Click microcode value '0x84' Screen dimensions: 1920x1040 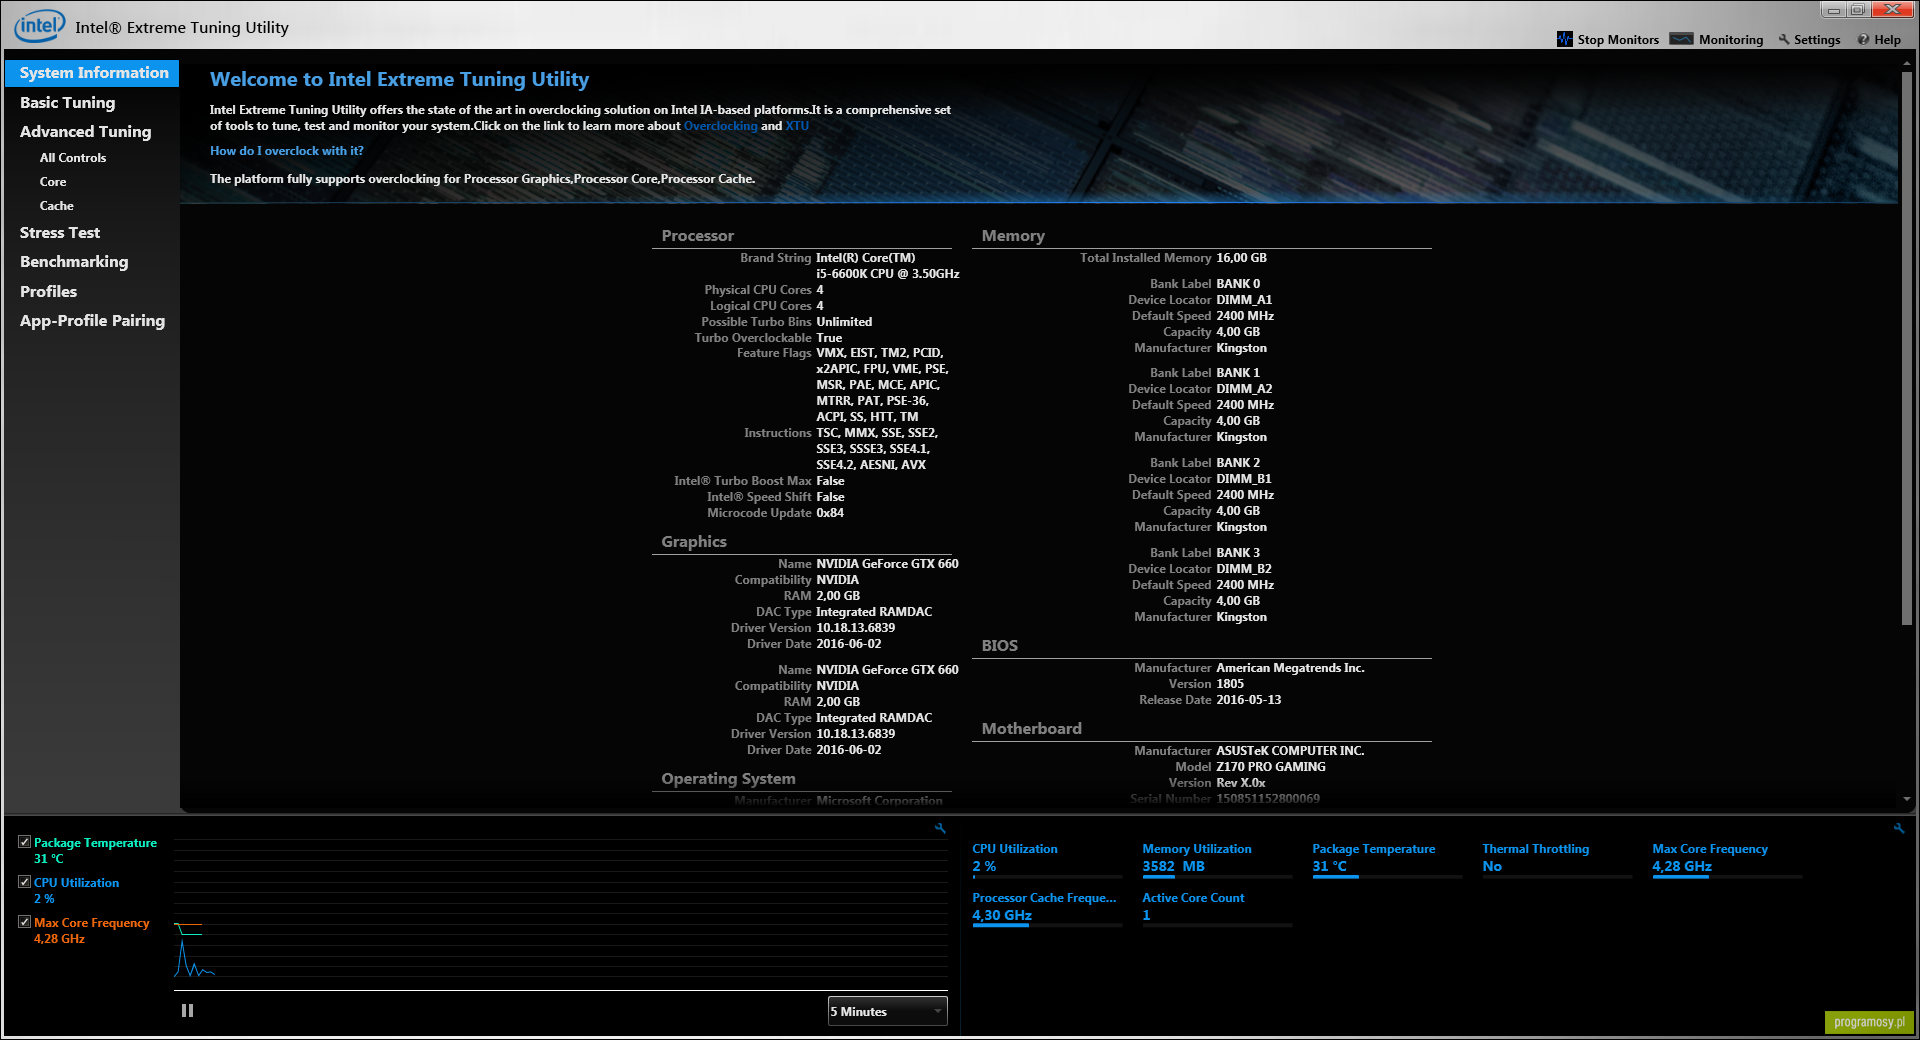830,513
